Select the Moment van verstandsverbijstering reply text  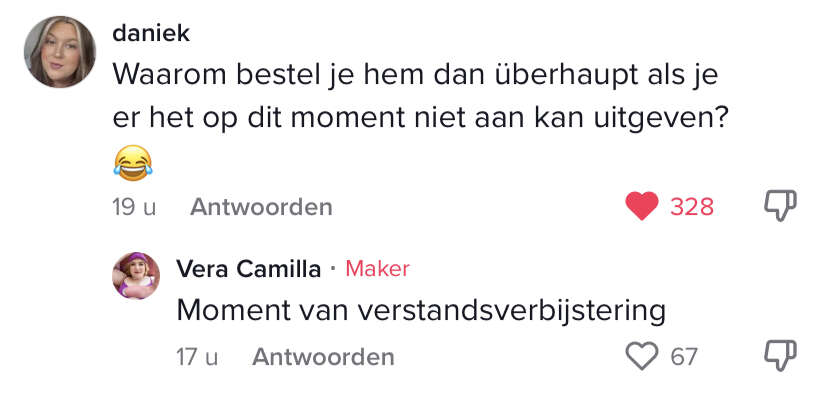click(x=421, y=311)
